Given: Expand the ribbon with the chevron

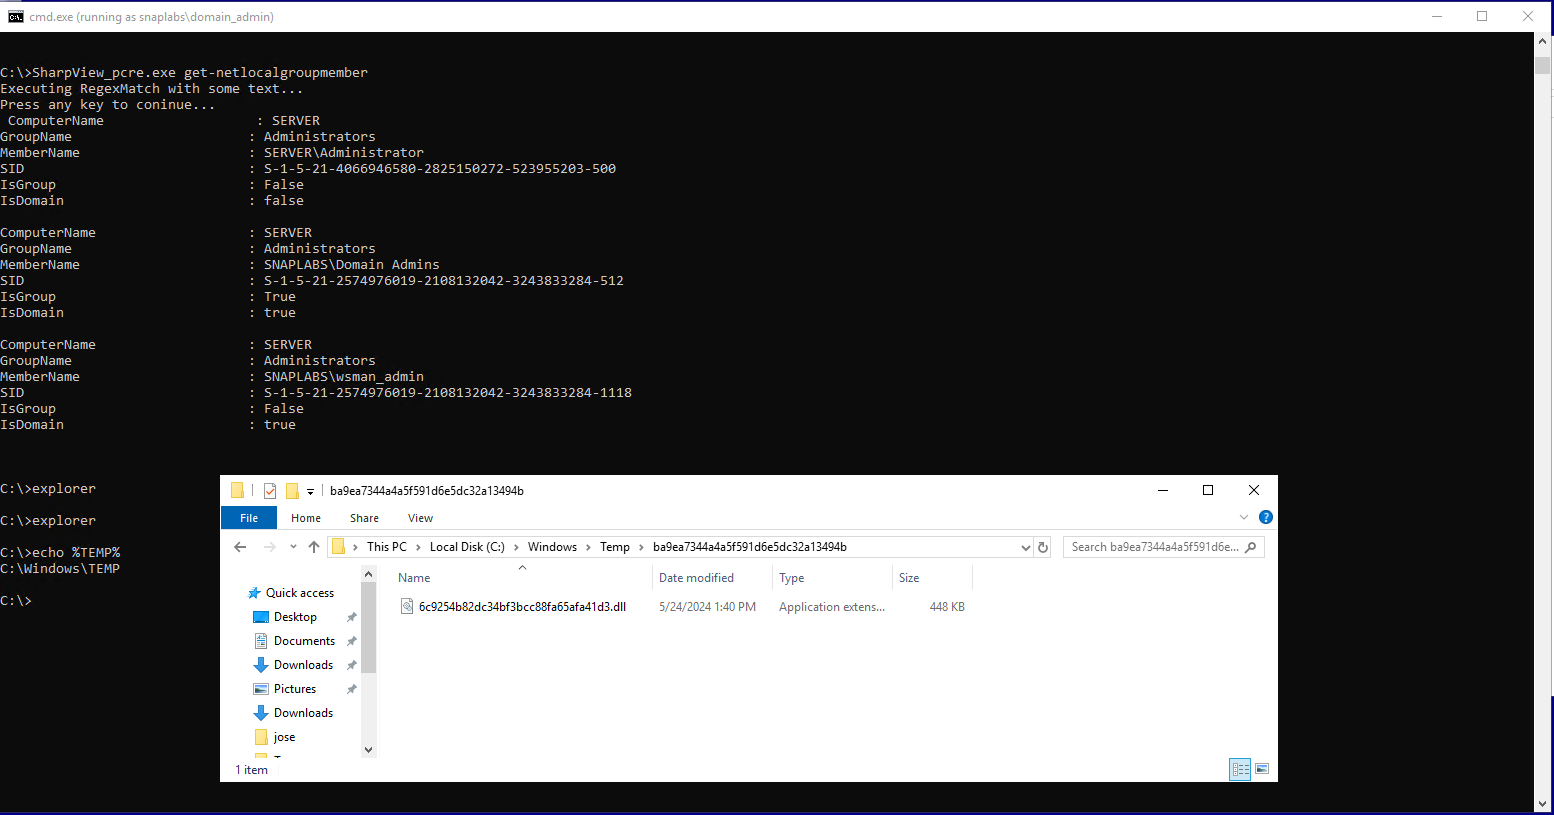Looking at the screenshot, I should 1244,517.
